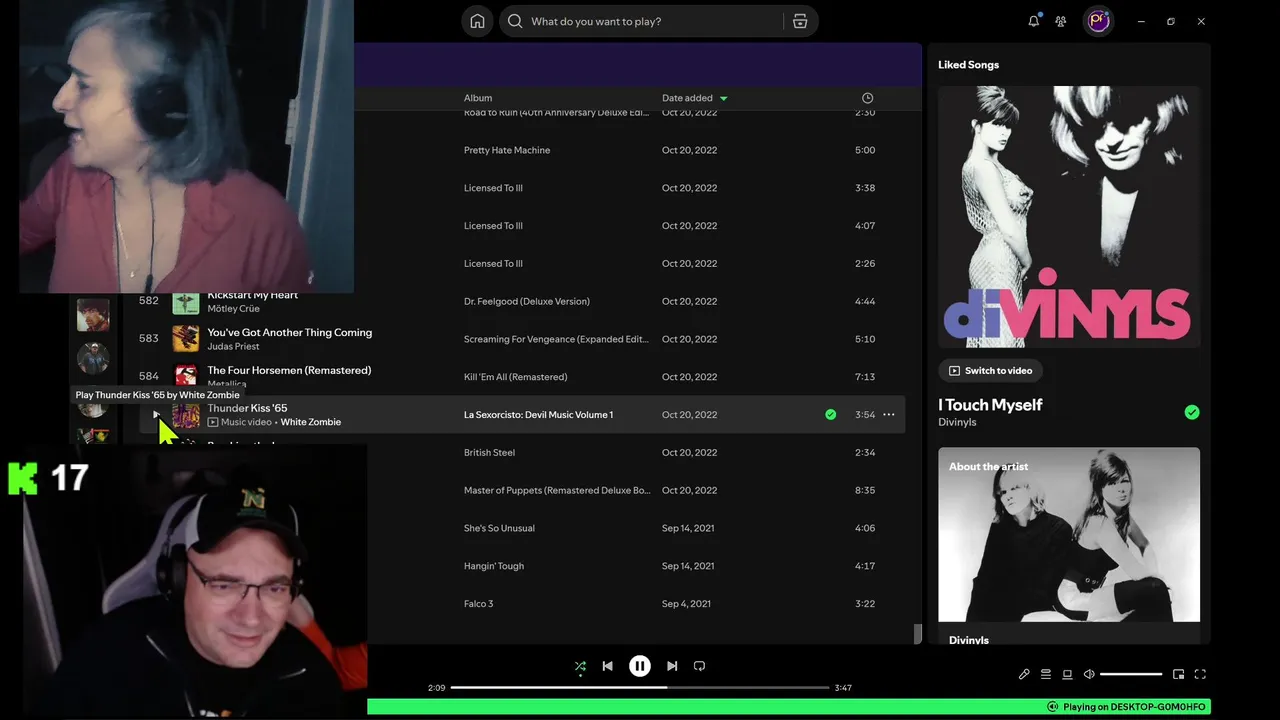Open album Dr. Feelgood (Deluxe Version)
The height and width of the screenshot is (720, 1280).
coord(527,301)
